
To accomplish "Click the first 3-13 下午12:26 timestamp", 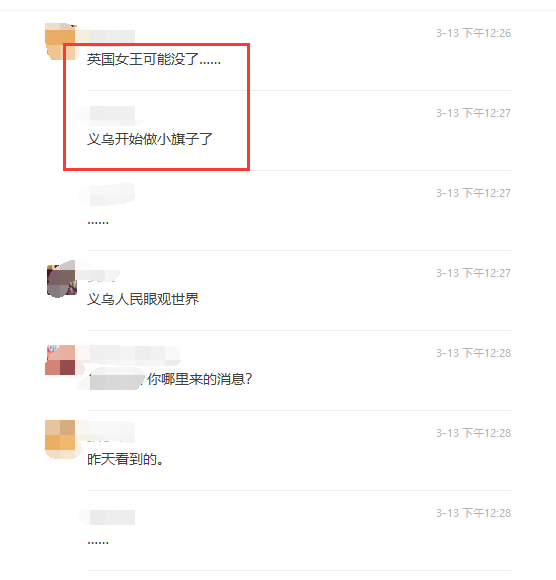I will 474,33.
